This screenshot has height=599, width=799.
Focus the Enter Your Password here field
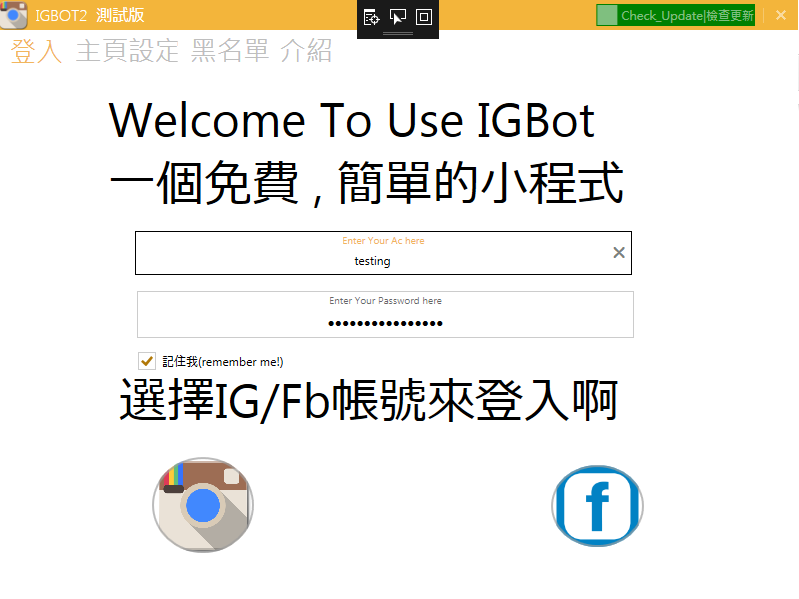[385, 314]
